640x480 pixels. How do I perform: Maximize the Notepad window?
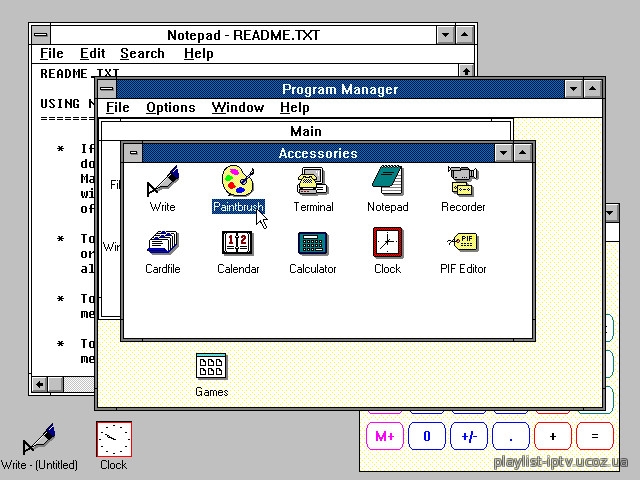(464, 35)
